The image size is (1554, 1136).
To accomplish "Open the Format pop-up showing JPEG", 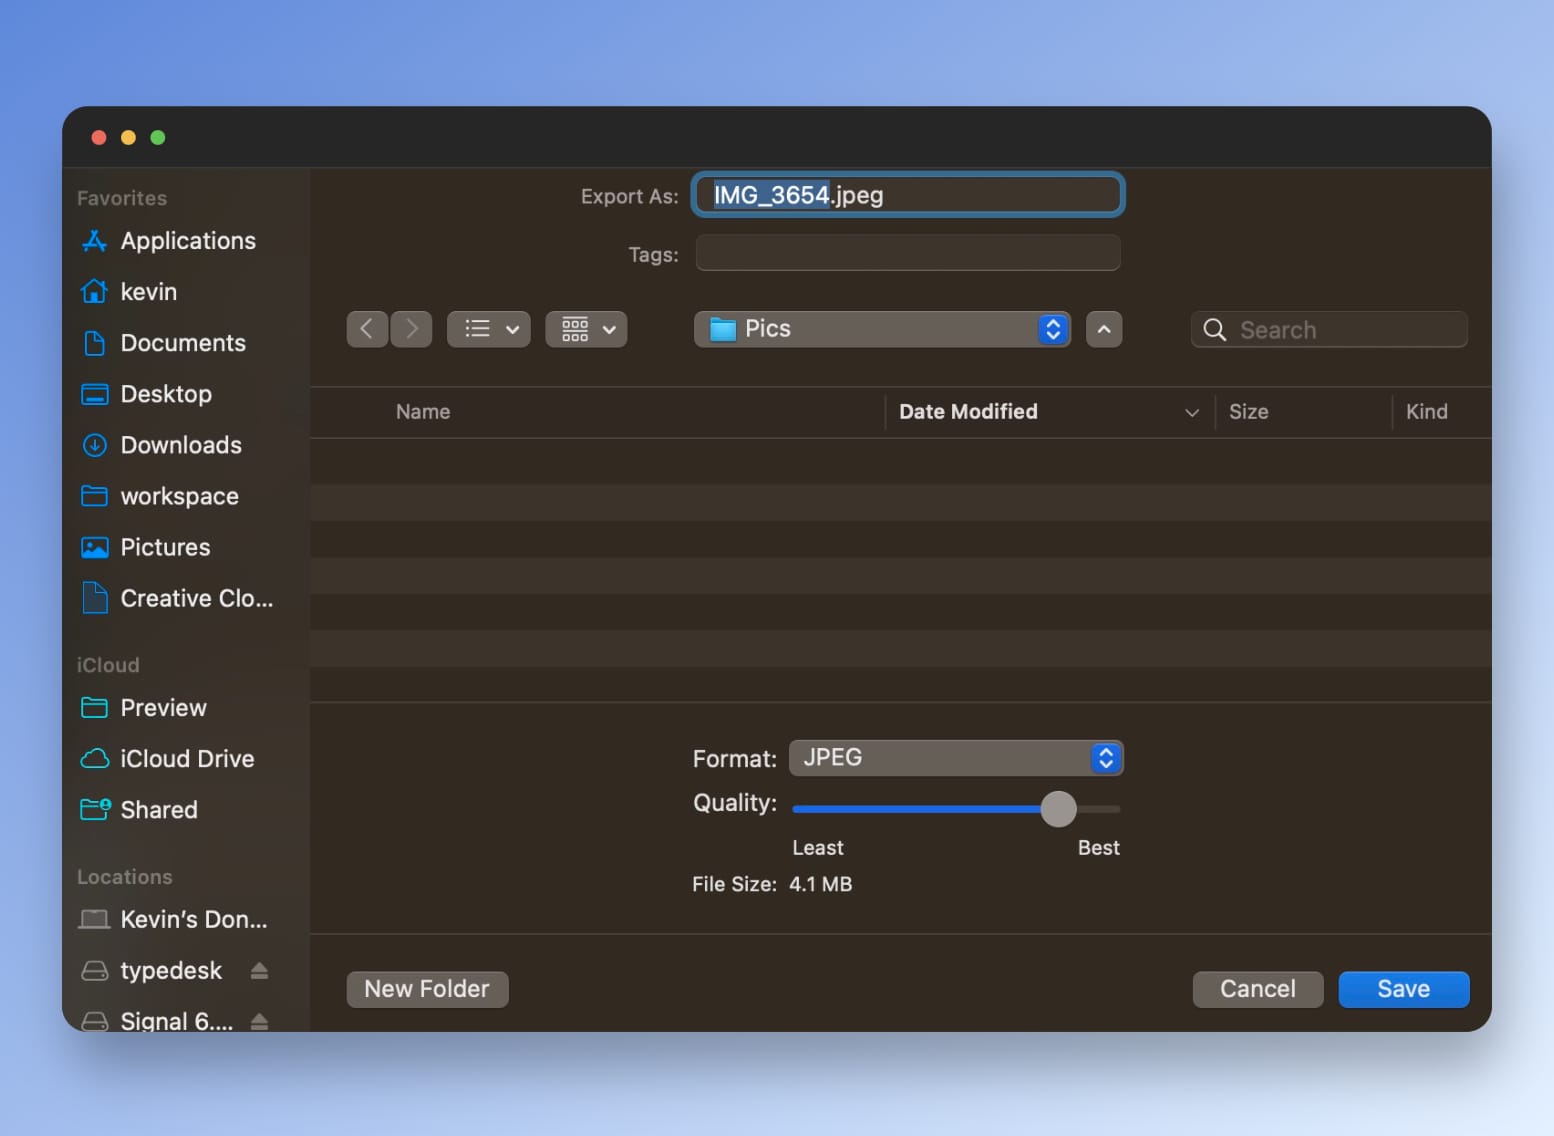I will click(956, 758).
